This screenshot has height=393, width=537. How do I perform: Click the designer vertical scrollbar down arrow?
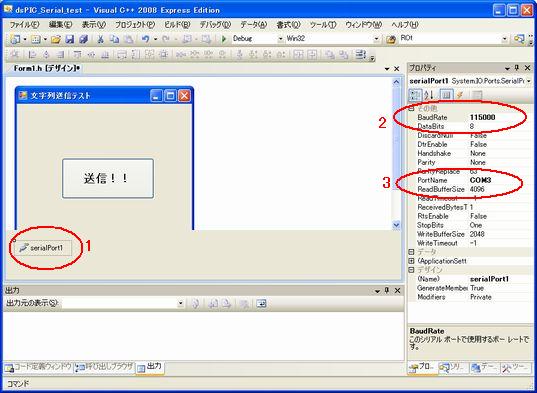tap(396, 225)
